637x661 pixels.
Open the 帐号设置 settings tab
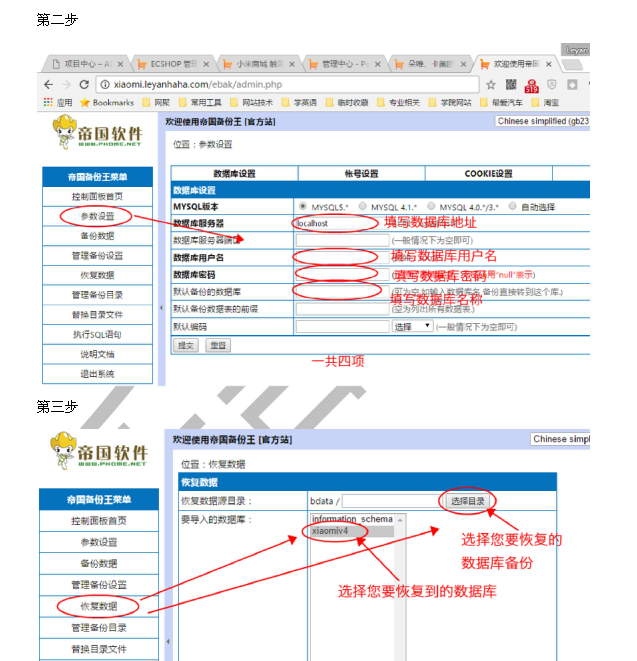coord(361,173)
